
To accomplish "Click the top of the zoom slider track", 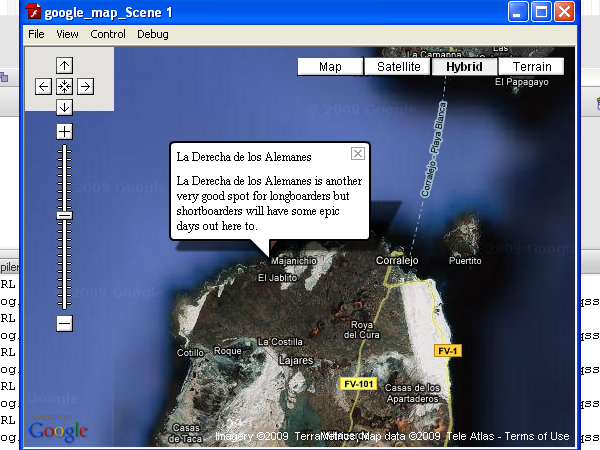I will tap(64, 148).
